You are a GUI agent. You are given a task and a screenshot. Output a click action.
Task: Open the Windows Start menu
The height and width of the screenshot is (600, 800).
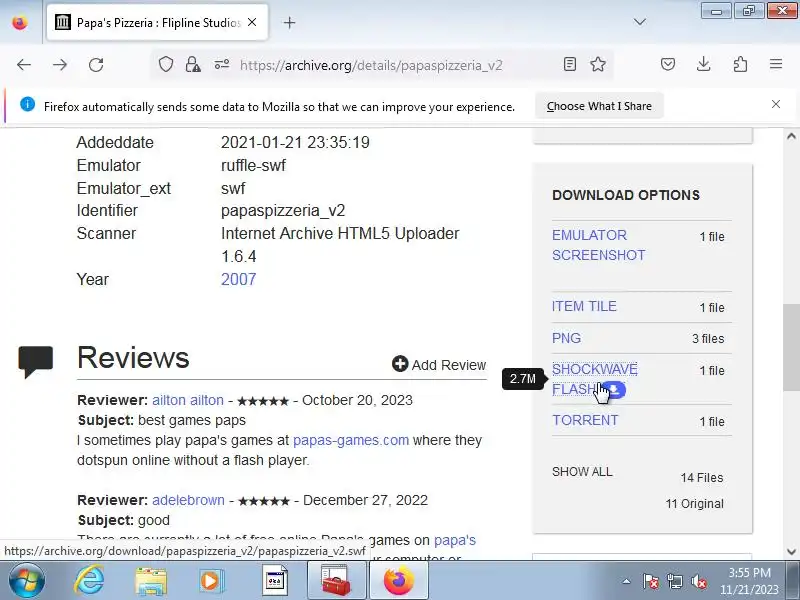[26, 581]
